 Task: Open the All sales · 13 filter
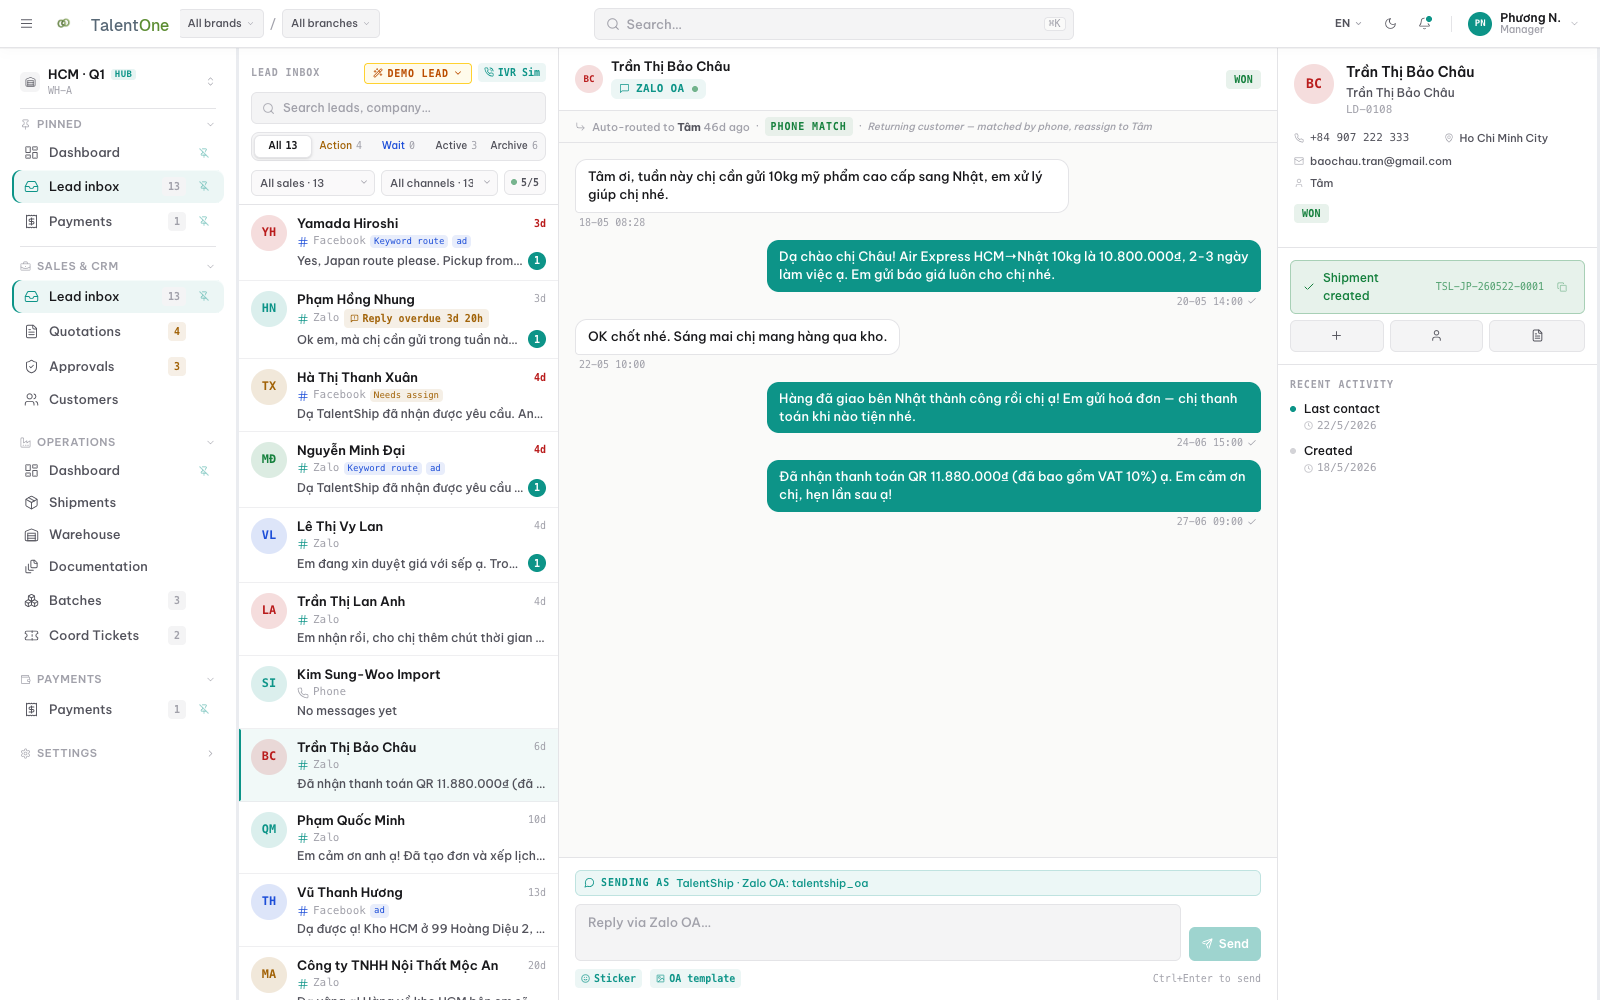click(313, 183)
